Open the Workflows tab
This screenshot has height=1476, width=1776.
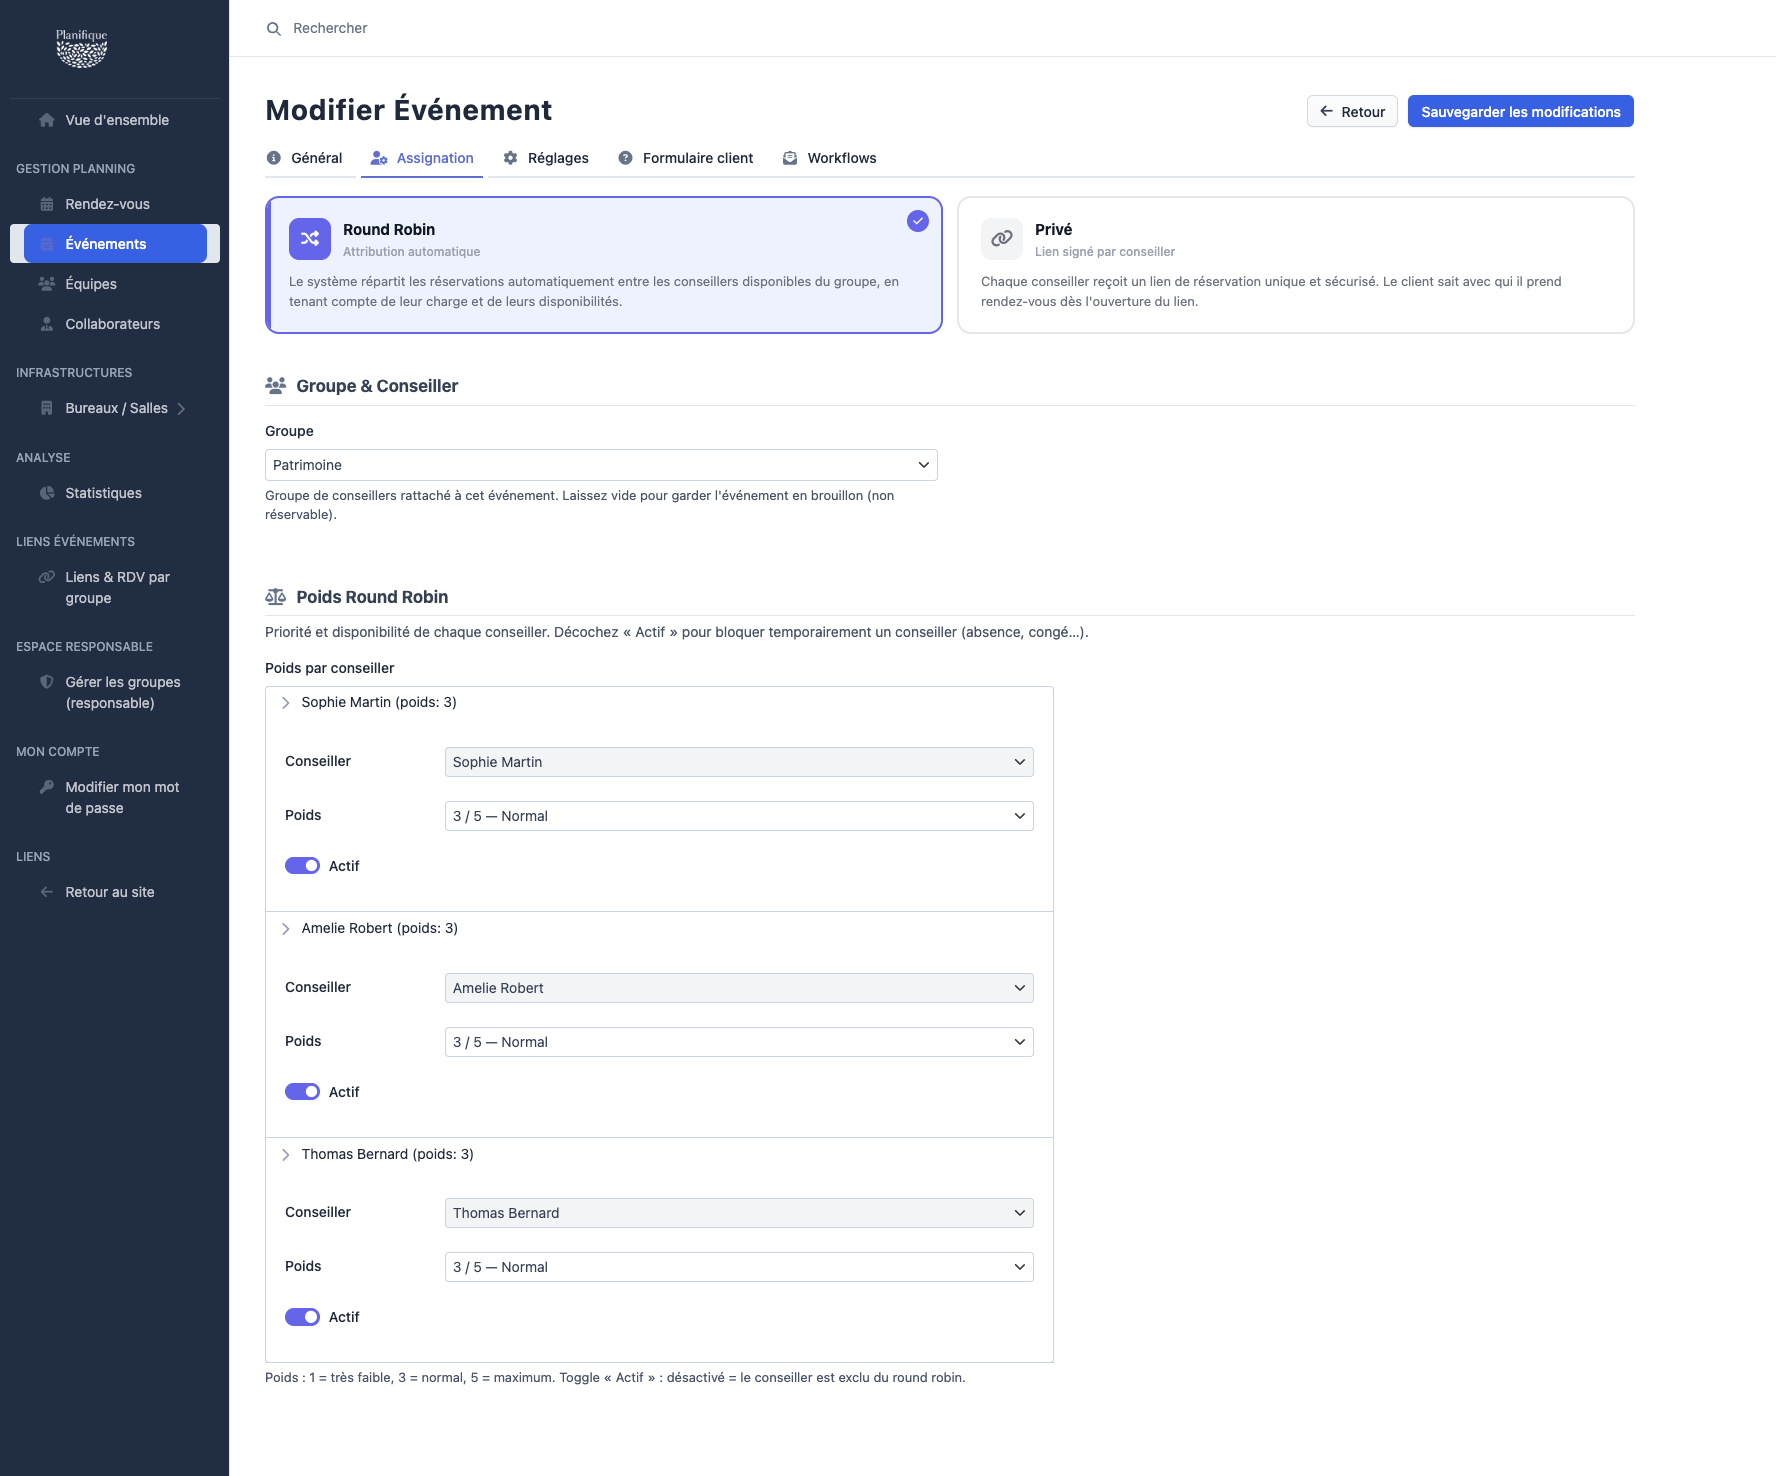tap(829, 158)
